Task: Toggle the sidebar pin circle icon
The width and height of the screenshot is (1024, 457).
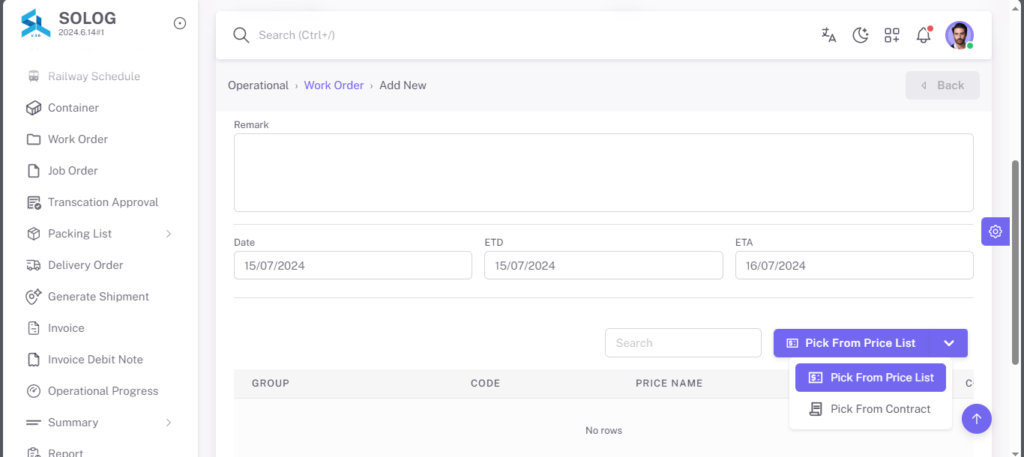Action: tap(180, 24)
